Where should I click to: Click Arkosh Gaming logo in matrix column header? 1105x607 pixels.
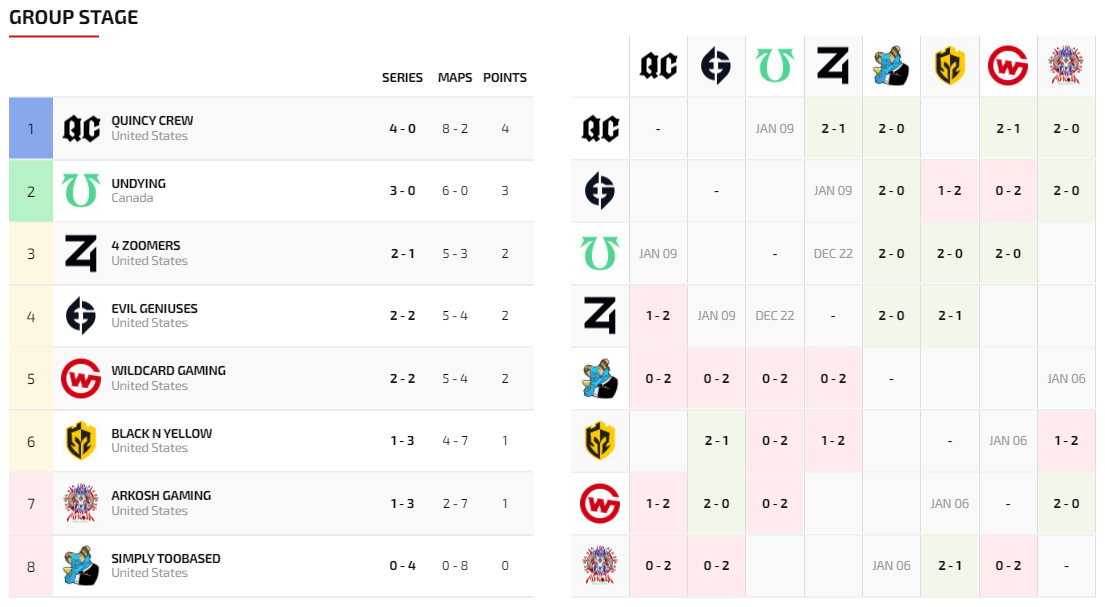(x=1066, y=66)
